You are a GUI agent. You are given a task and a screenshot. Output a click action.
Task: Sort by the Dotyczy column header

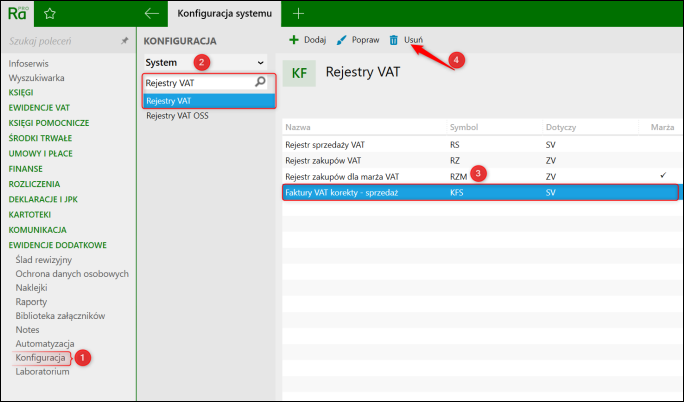561,127
